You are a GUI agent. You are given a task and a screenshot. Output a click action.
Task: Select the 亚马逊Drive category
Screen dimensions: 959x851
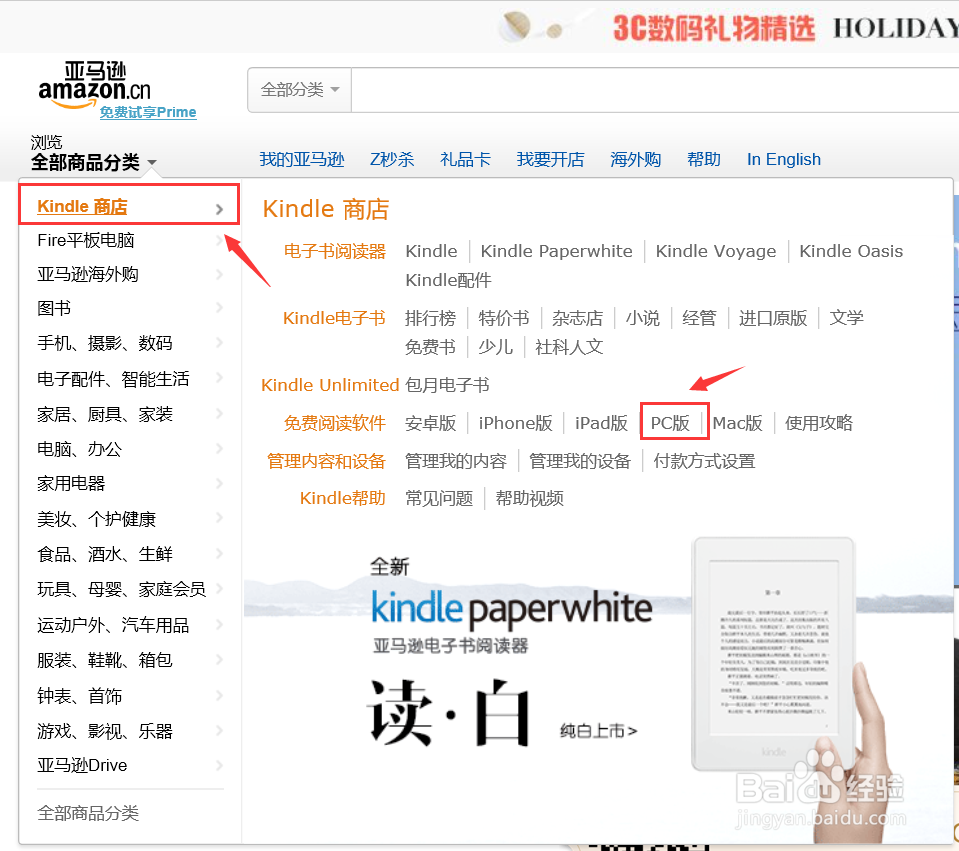[83, 765]
